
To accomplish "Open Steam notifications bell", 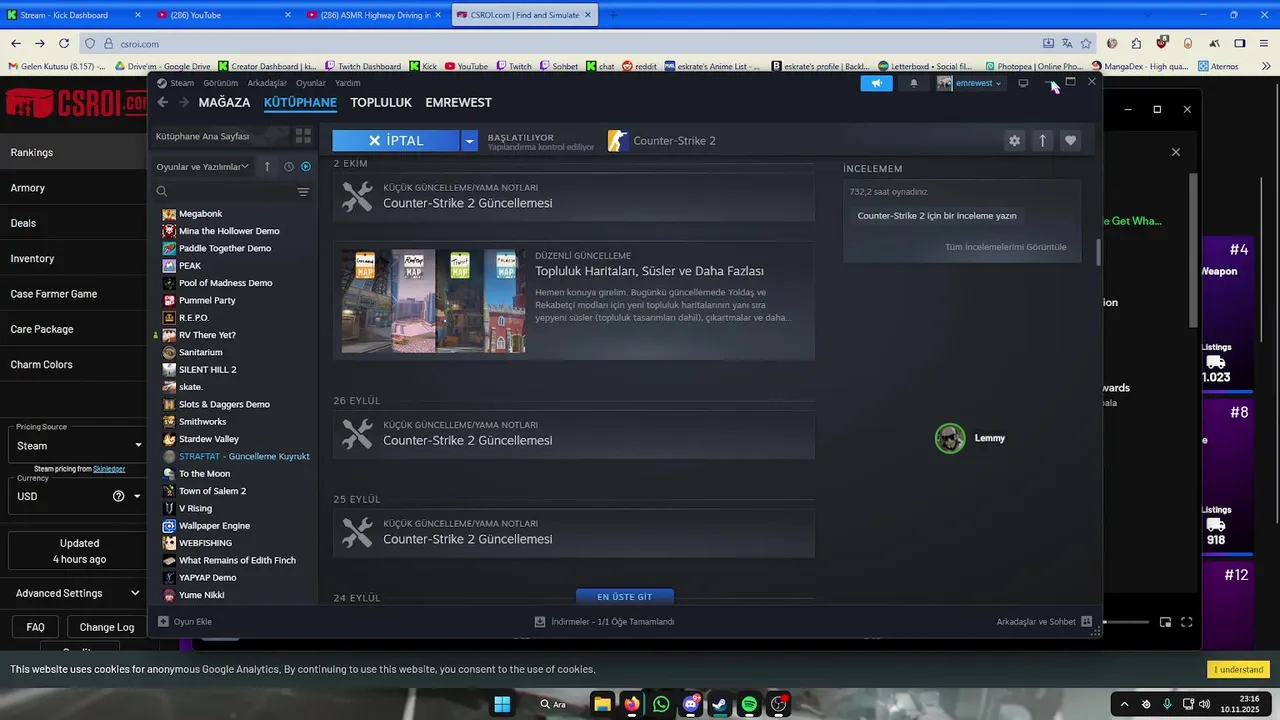I will (x=913, y=83).
